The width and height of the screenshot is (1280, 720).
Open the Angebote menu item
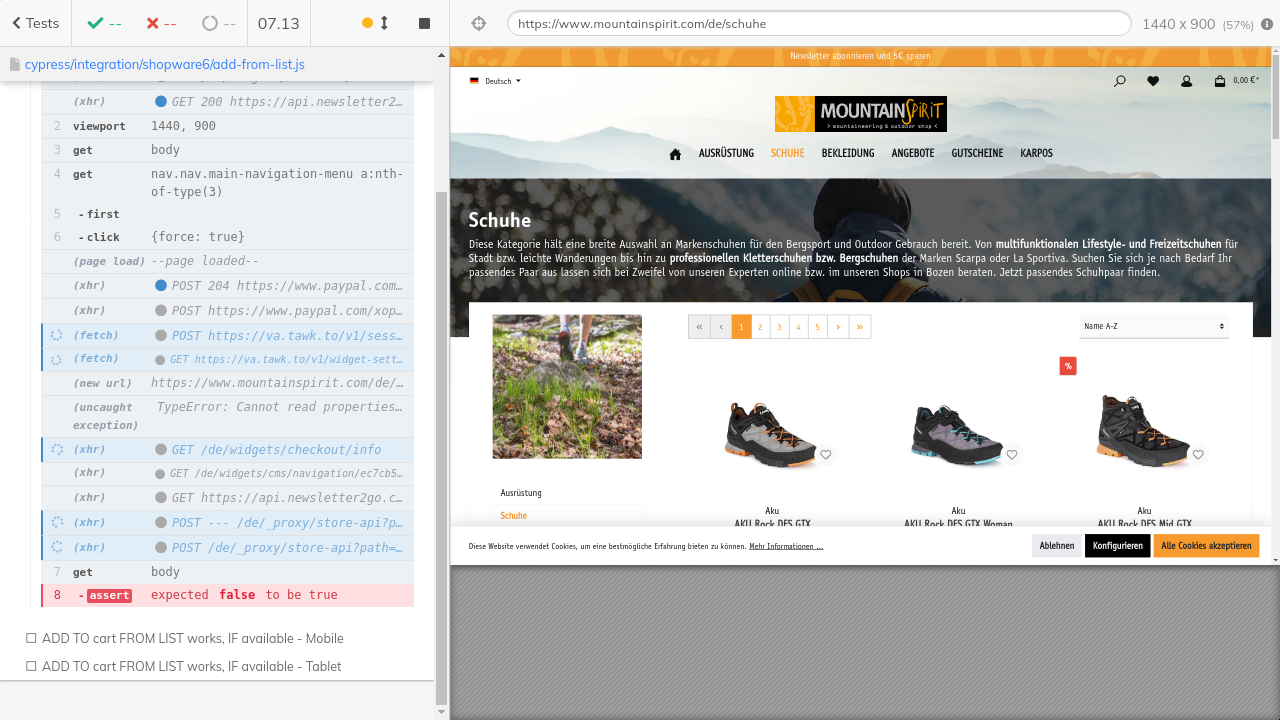point(912,153)
